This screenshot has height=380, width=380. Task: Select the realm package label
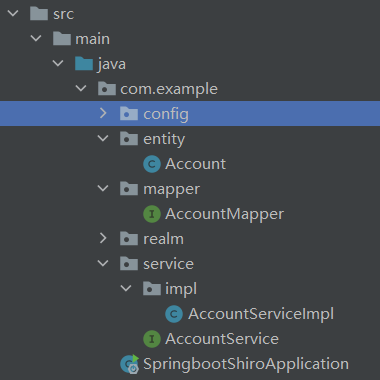pos(163,239)
